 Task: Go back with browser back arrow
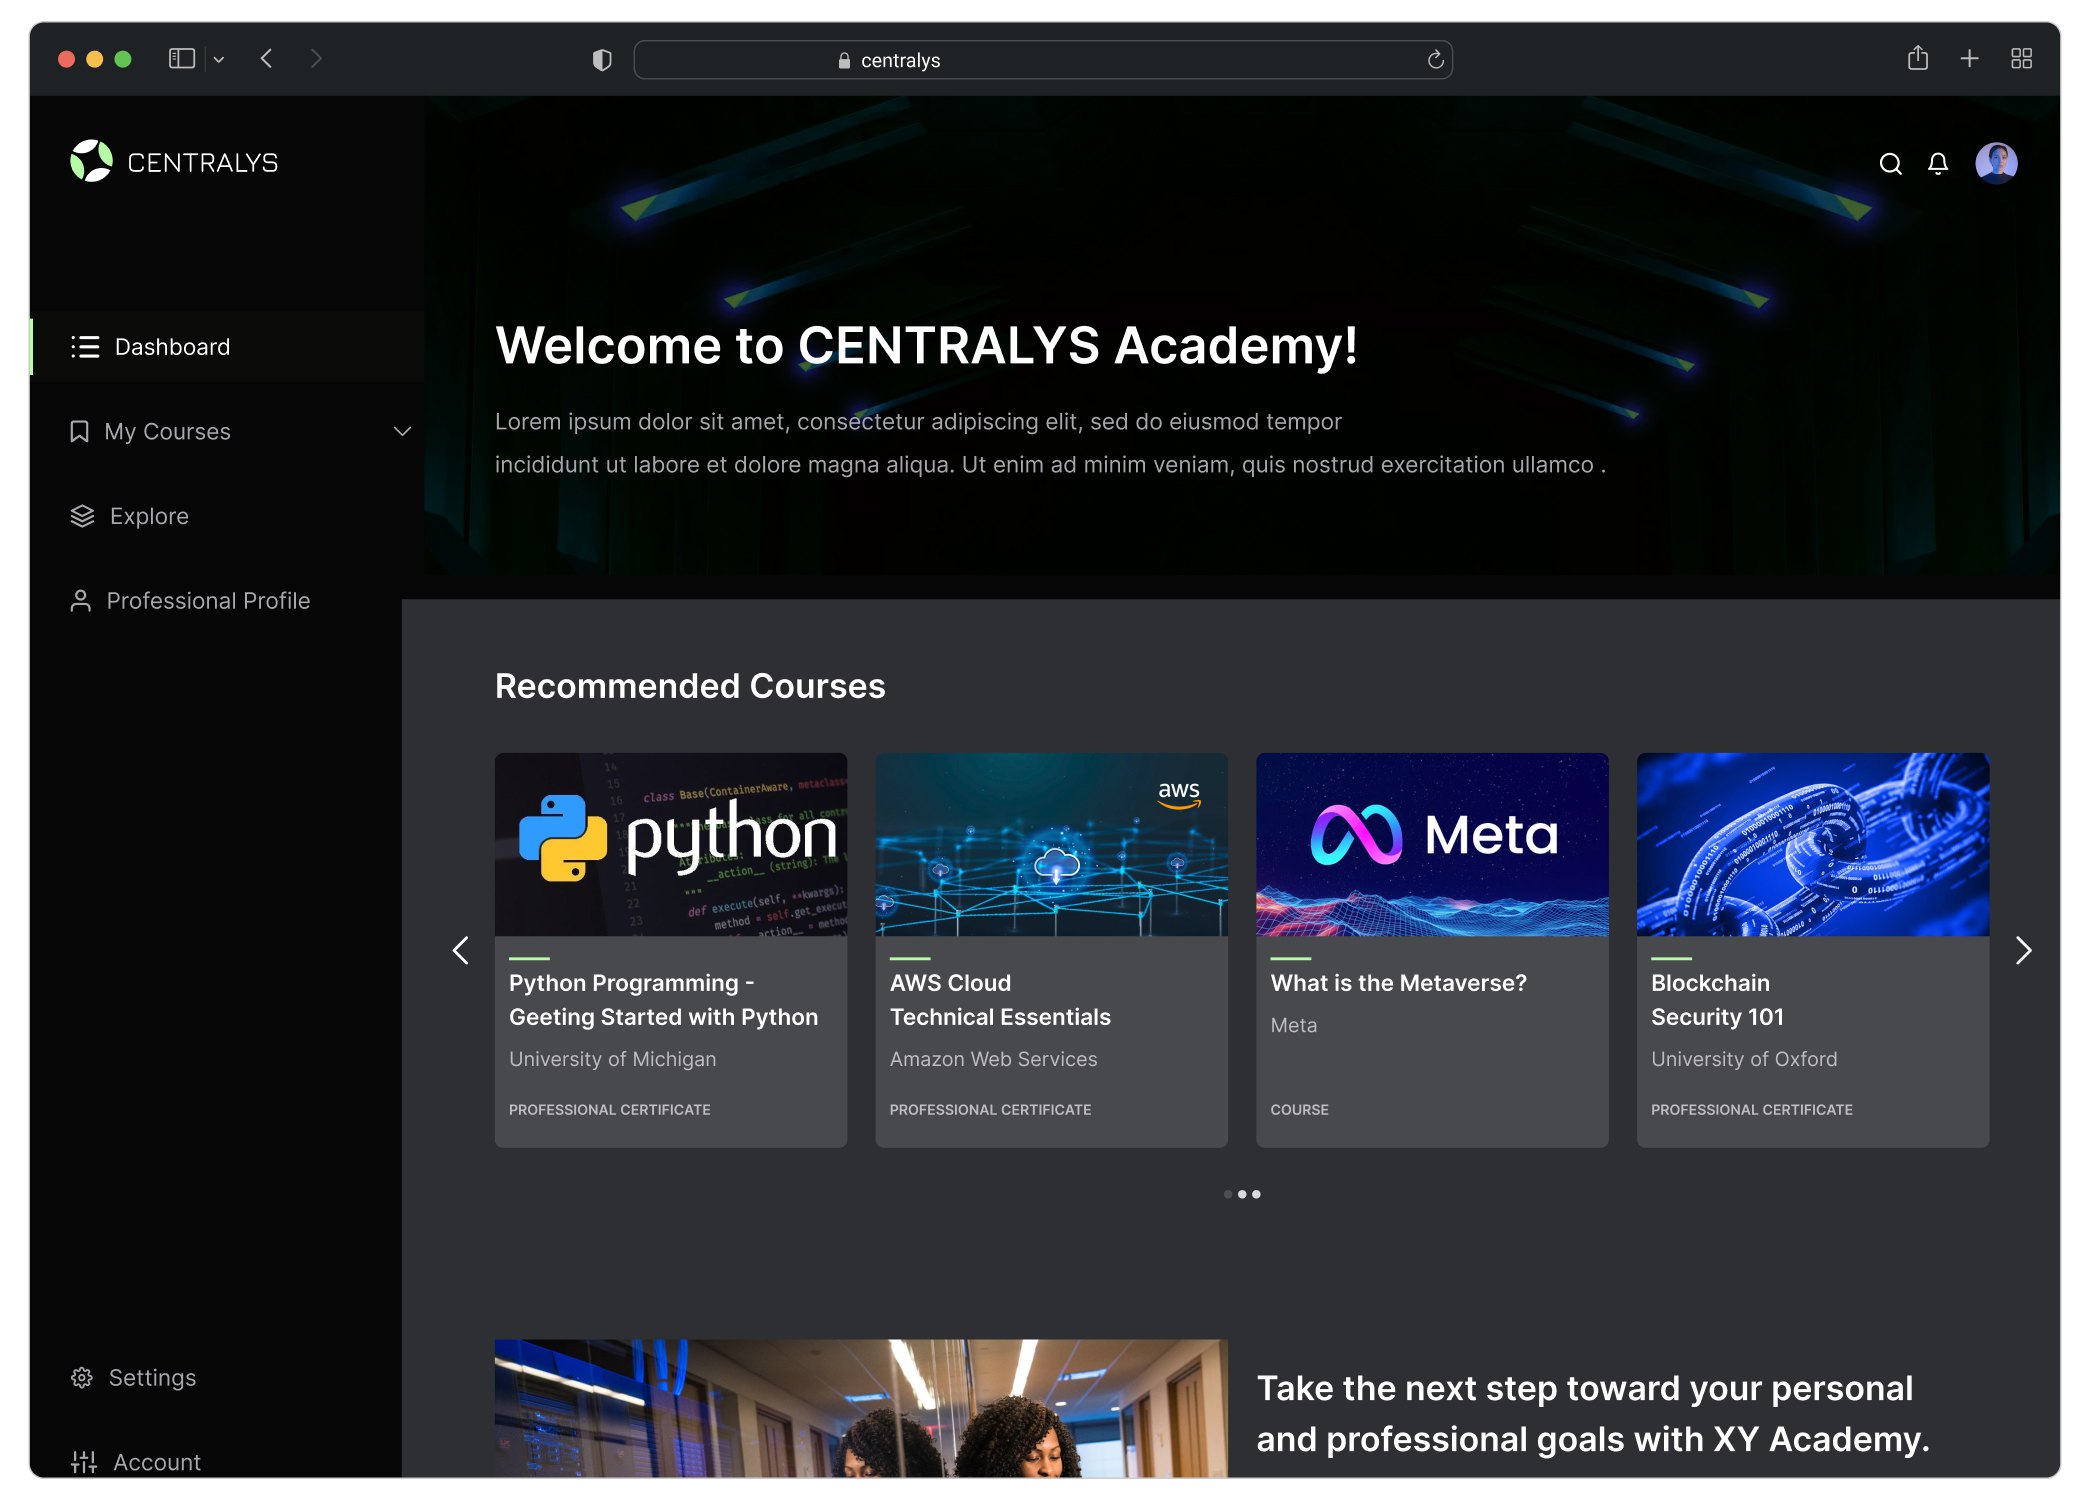pos(266,59)
